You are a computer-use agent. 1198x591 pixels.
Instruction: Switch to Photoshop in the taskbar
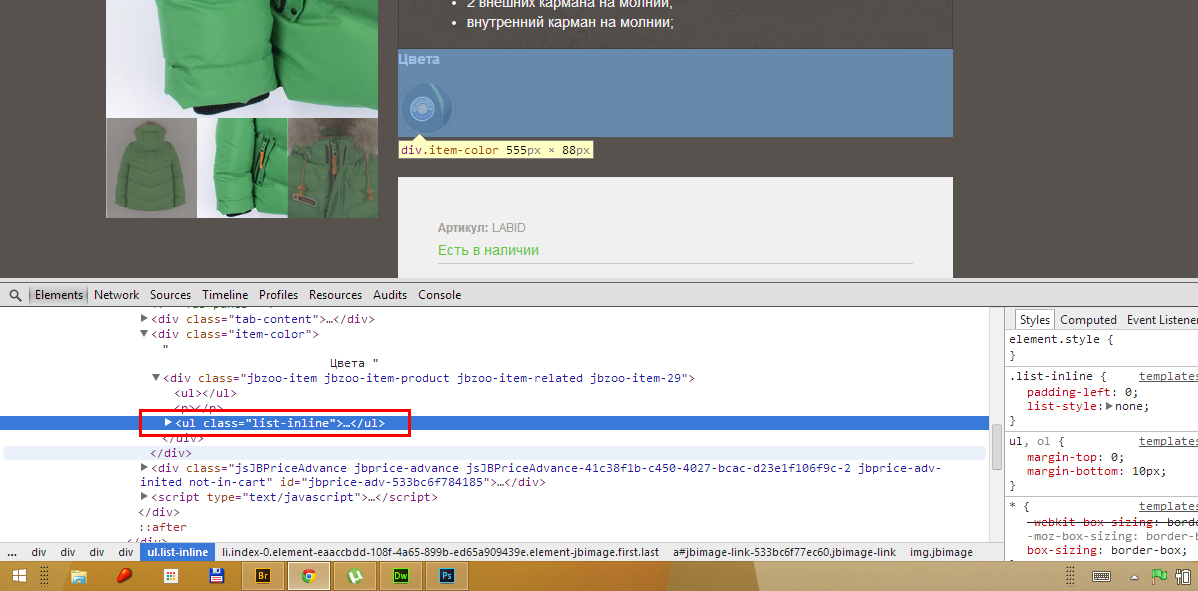[x=445, y=576]
